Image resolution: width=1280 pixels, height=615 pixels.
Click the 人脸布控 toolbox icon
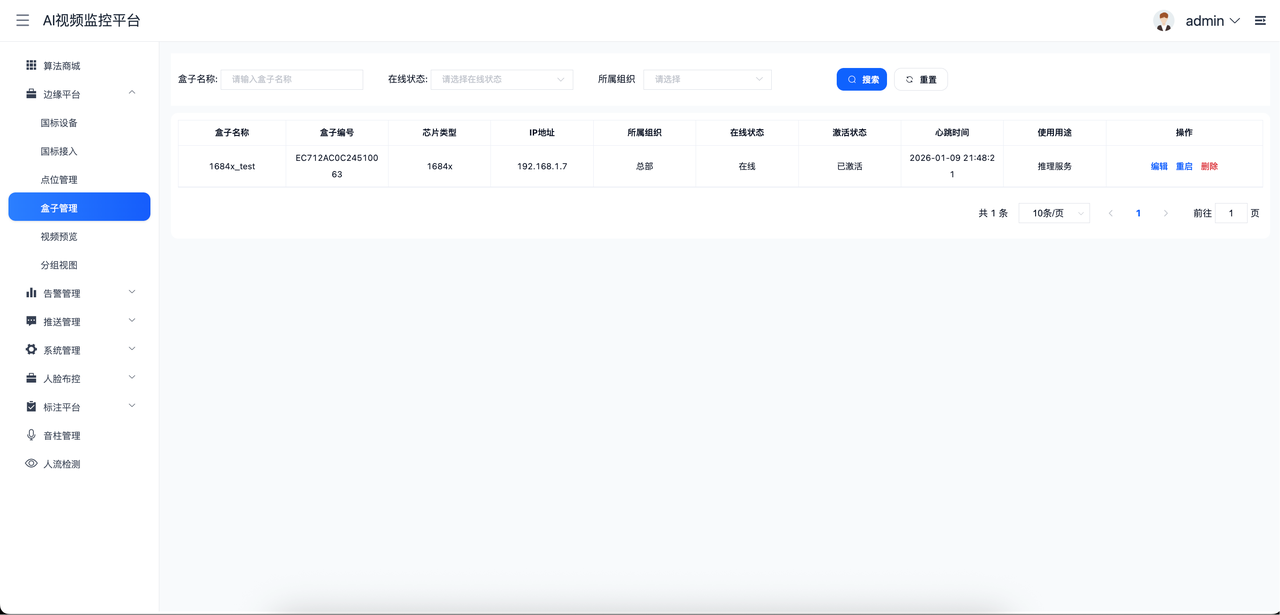tap(31, 378)
